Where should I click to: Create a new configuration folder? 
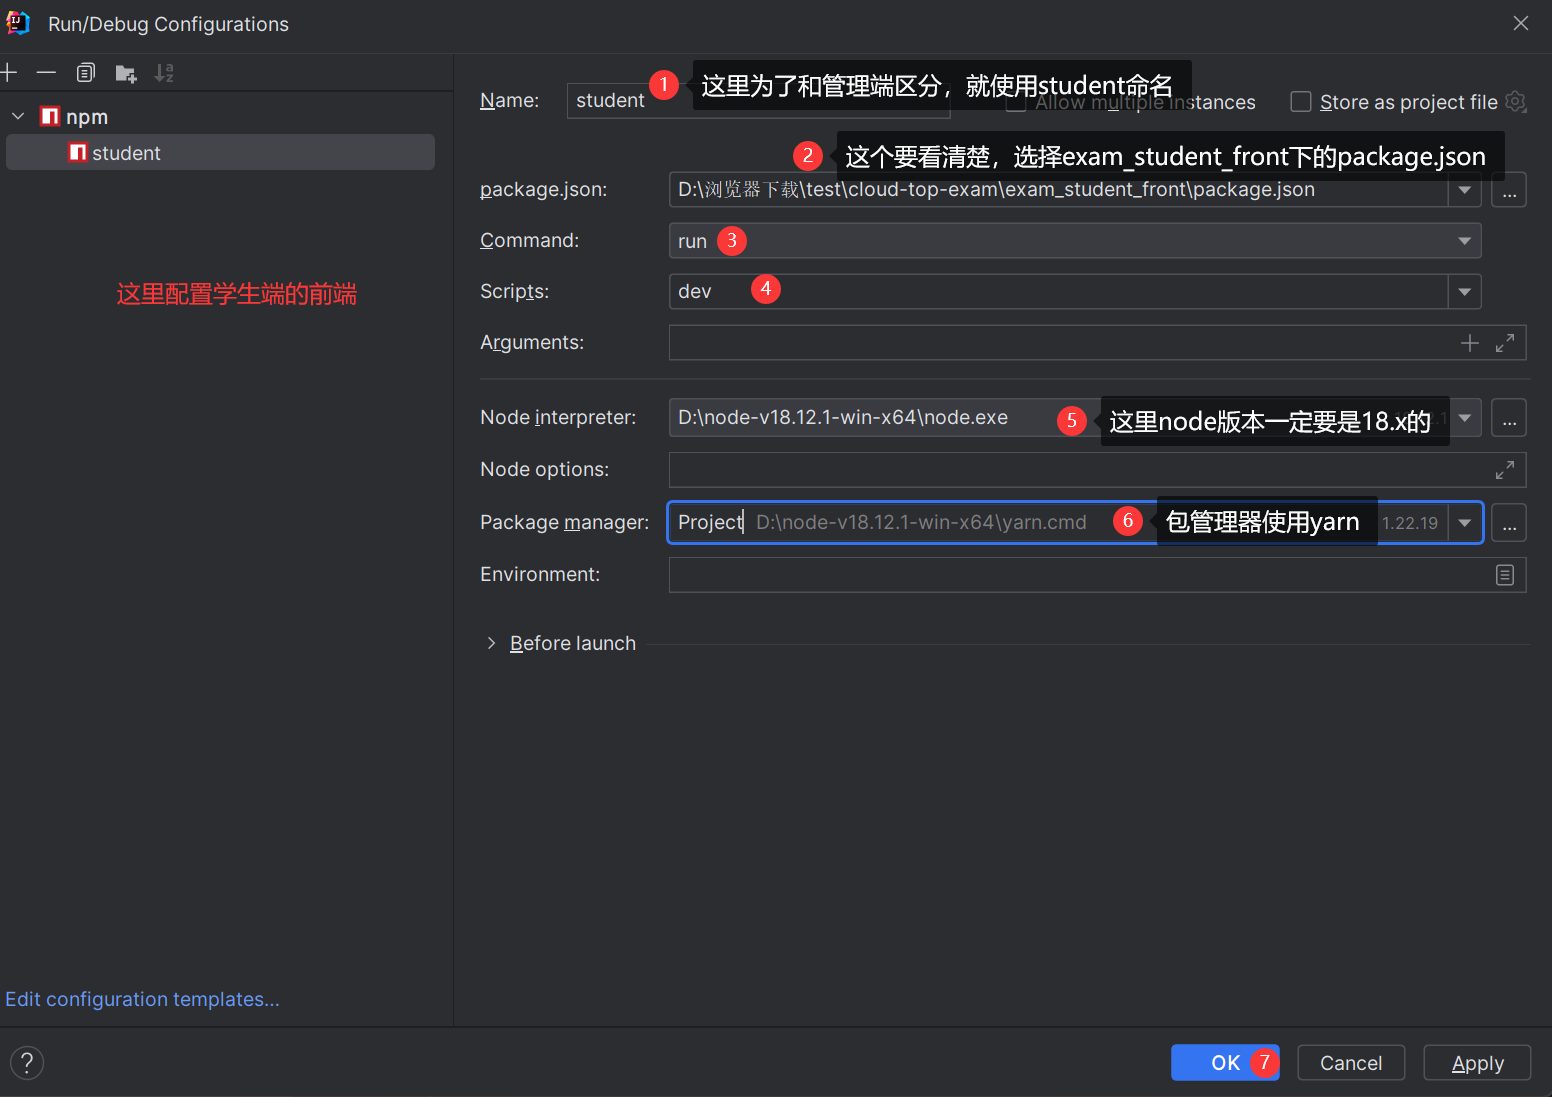[x=125, y=72]
